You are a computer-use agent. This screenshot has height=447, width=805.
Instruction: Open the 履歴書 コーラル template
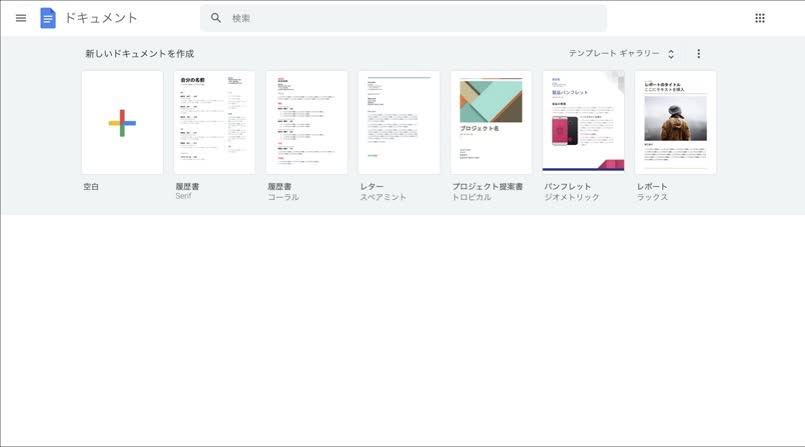tap(306, 123)
